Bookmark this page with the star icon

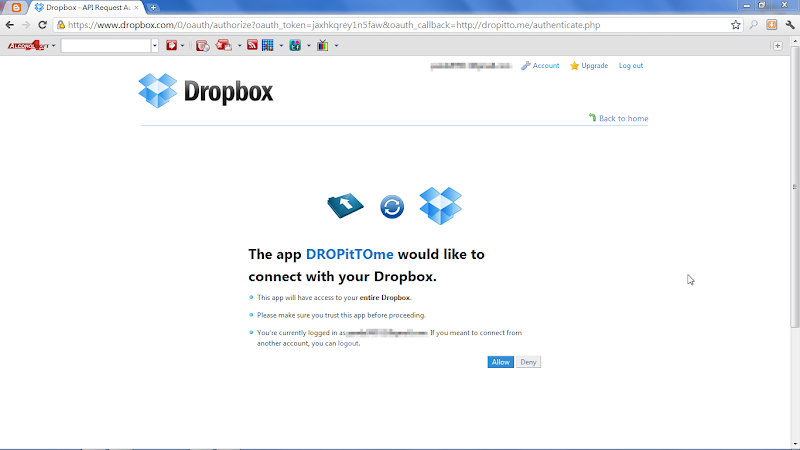tap(736, 24)
